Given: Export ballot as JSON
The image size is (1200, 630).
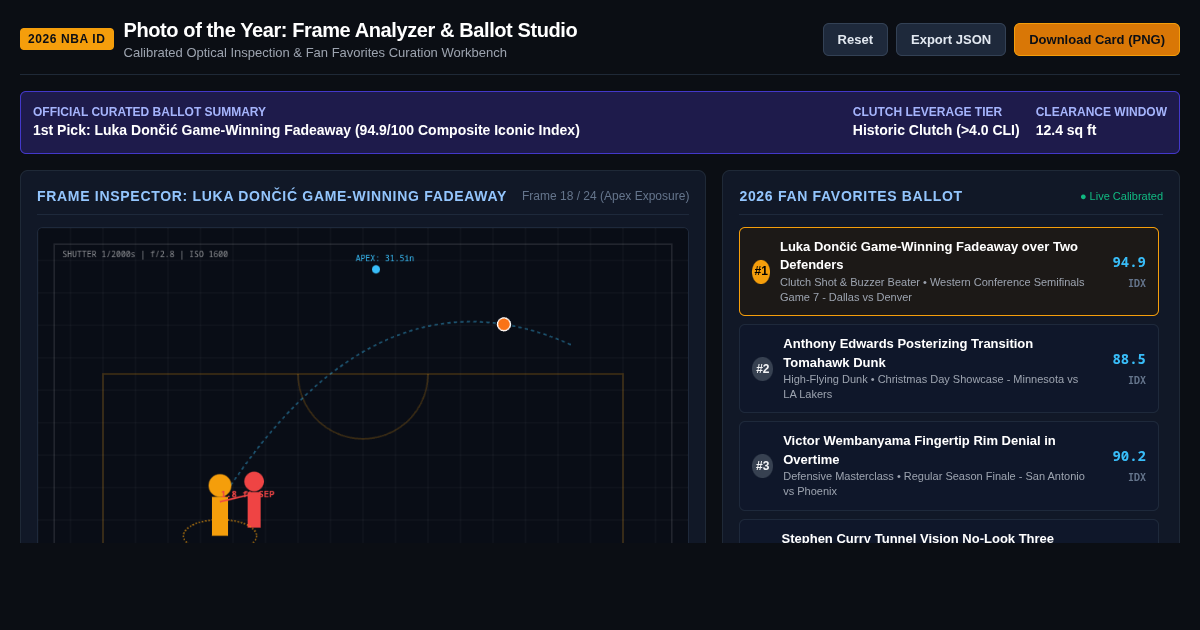Looking at the screenshot, I should pyautogui.click(x=951, y=39).
